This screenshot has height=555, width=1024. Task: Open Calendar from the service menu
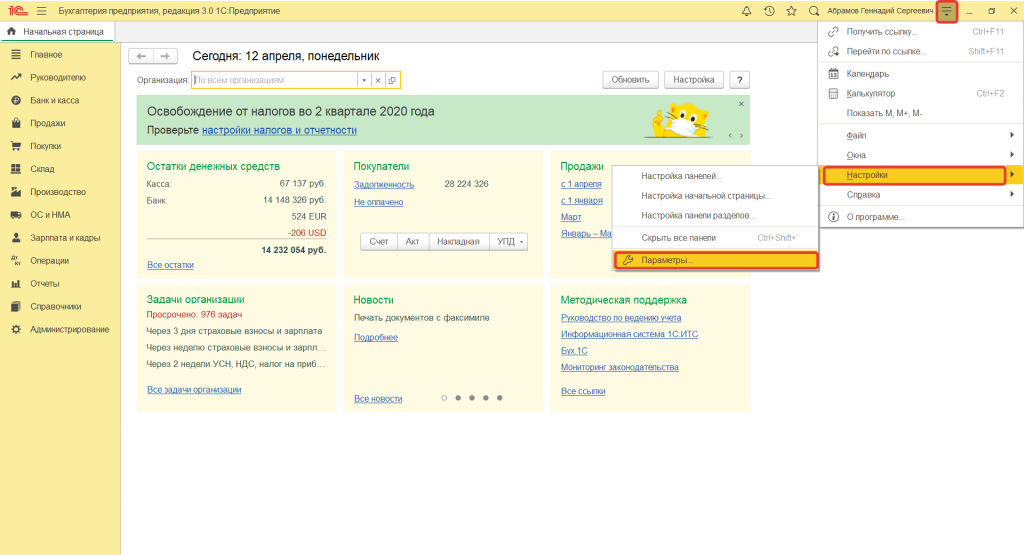(x=867, y=73)
